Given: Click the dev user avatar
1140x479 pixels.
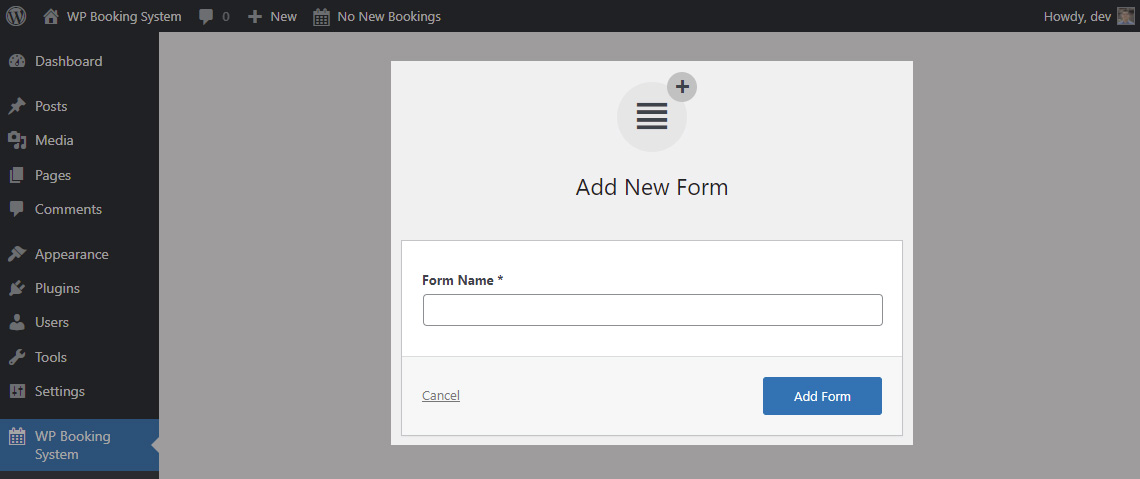Looking at the screenshot, I should tap(1125, 16).
